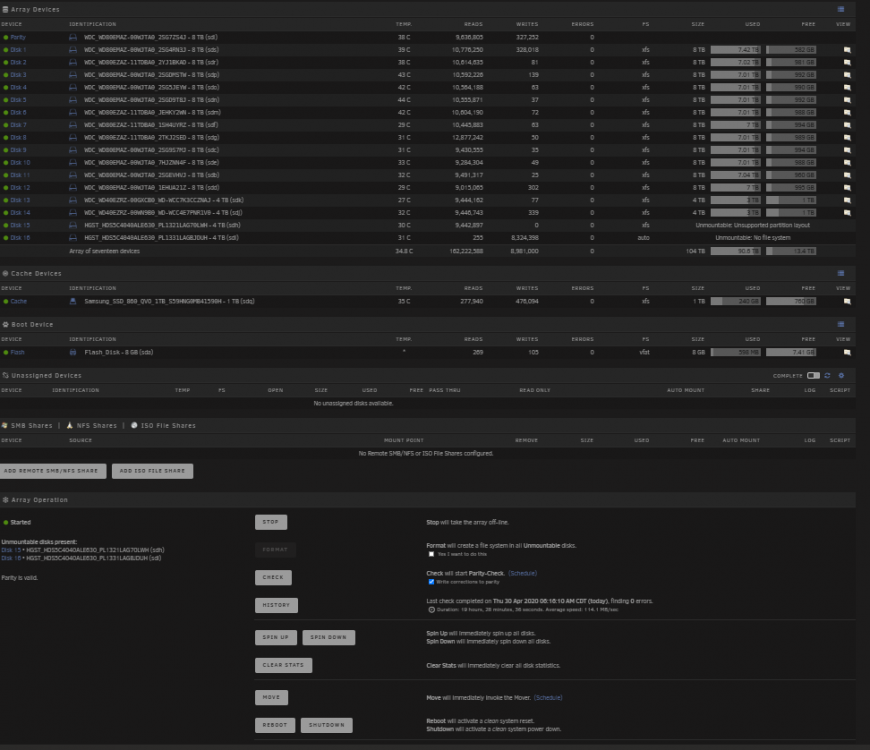Image resolution: width=870 pixels, height=750 pixels.
Task: Select 'Array of seventeen devices' summary row
Action: (x=427, y=251)
